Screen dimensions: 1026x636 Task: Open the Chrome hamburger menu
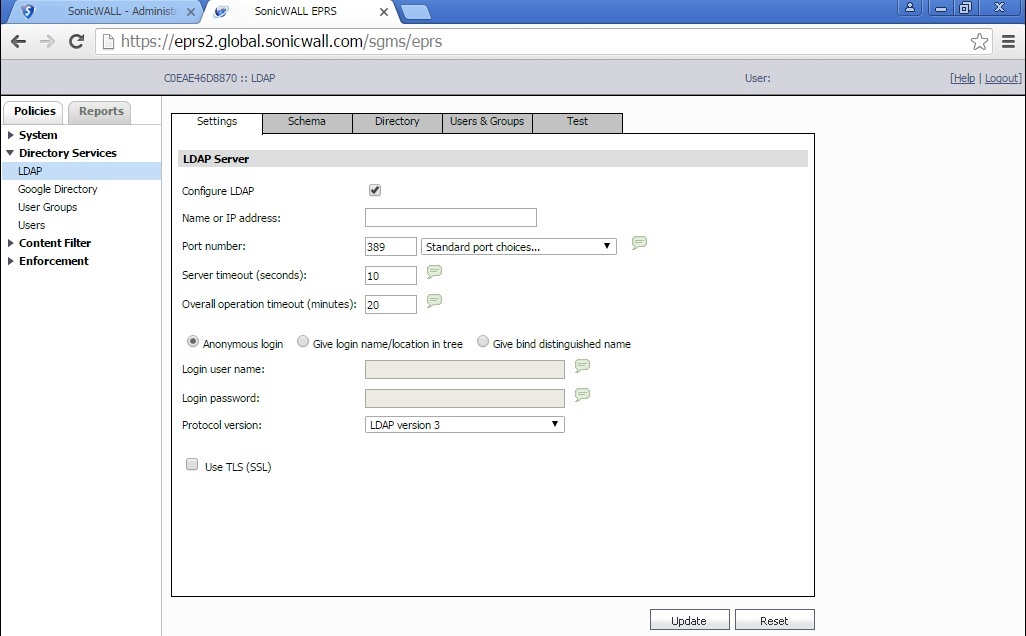(1008, 42)
